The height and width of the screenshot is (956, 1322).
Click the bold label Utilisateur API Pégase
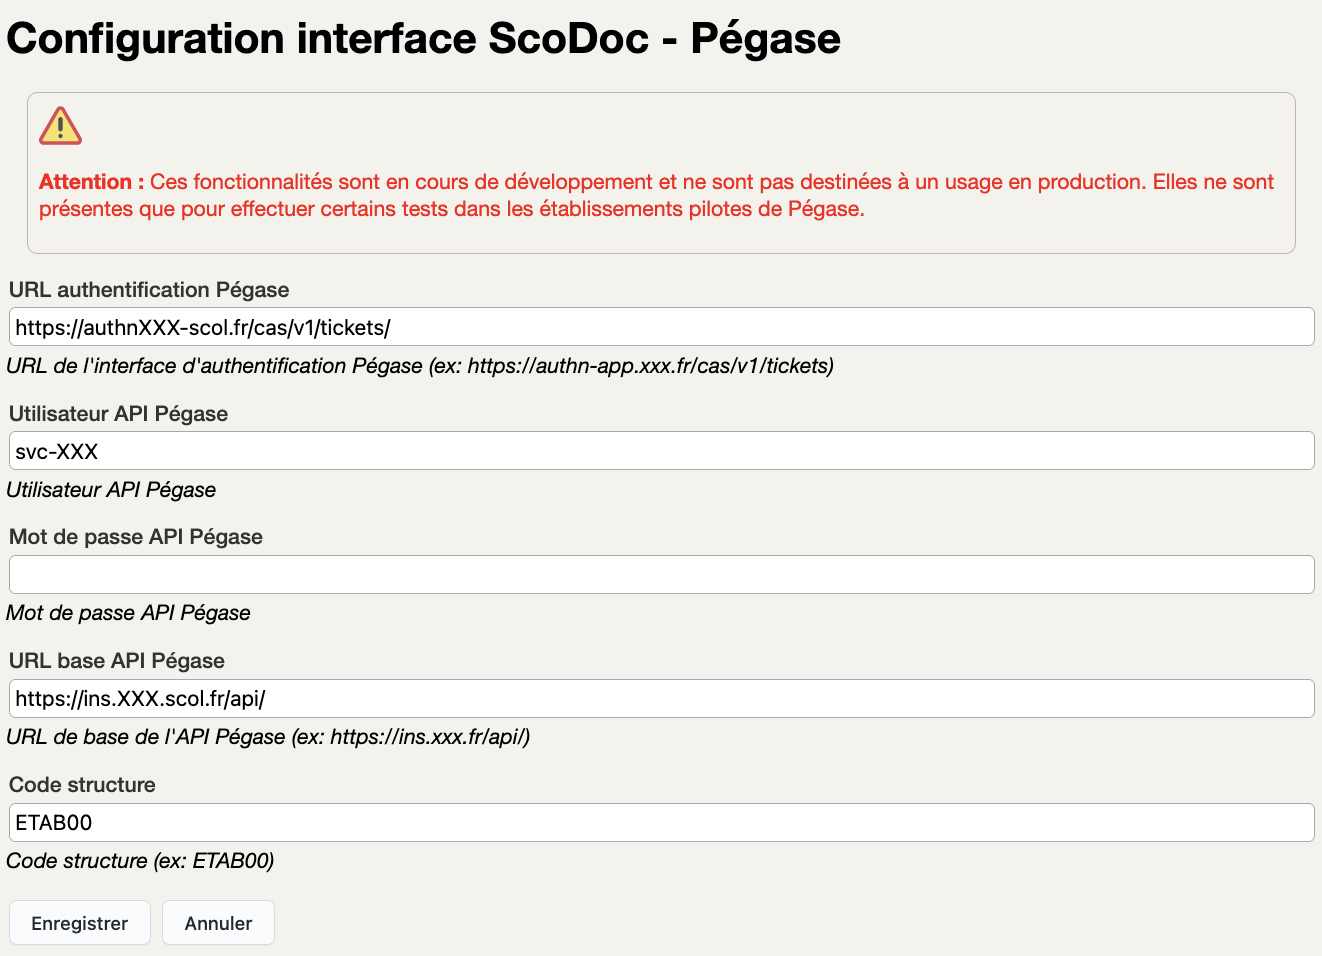coord(118,414)
